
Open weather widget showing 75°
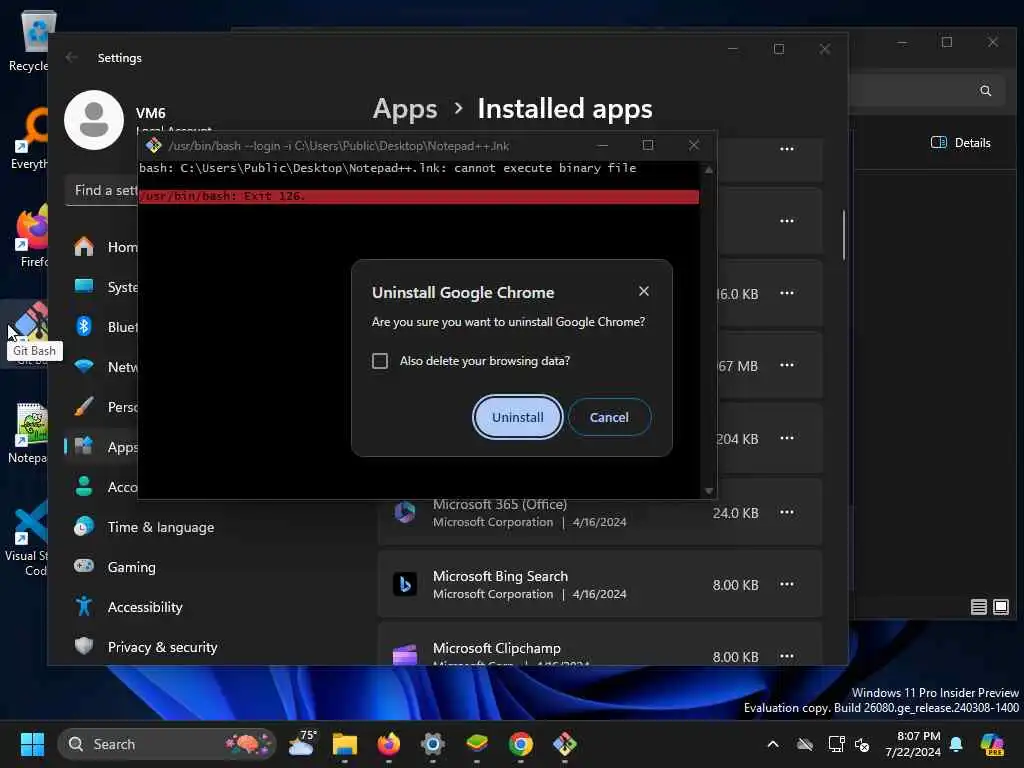click(x=301, y=744)
